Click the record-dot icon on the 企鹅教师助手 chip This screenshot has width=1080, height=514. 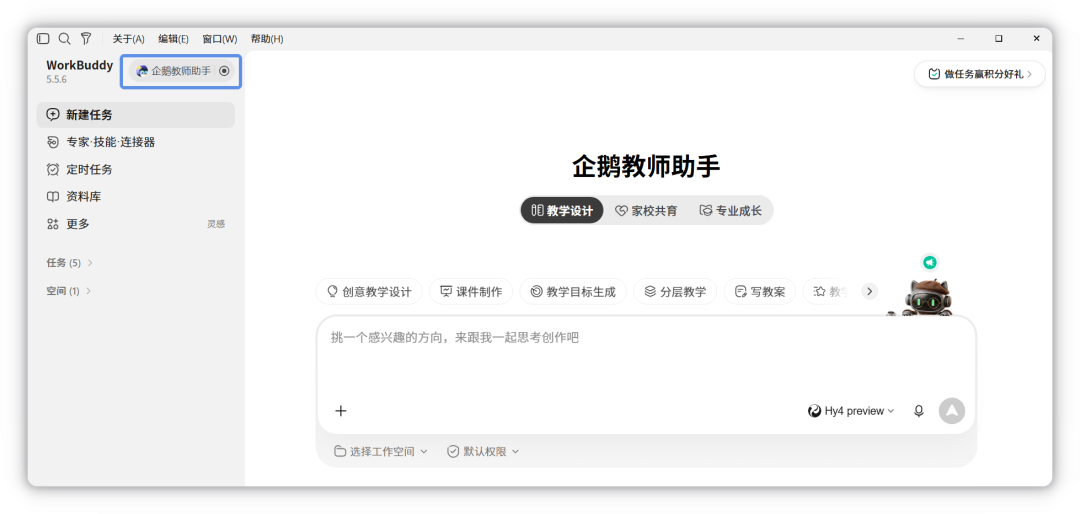224,71
